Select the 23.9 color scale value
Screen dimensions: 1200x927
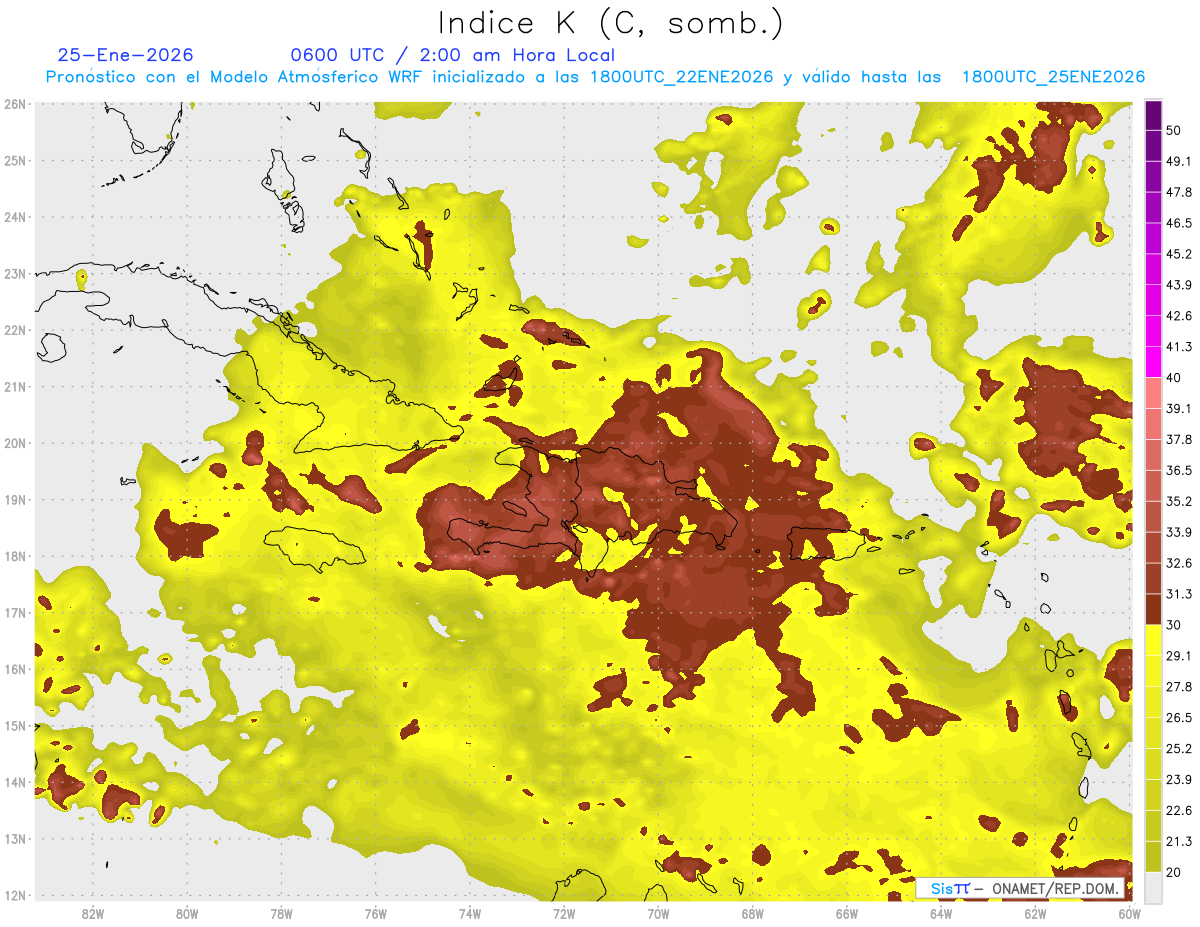[x=1178, y=779]
